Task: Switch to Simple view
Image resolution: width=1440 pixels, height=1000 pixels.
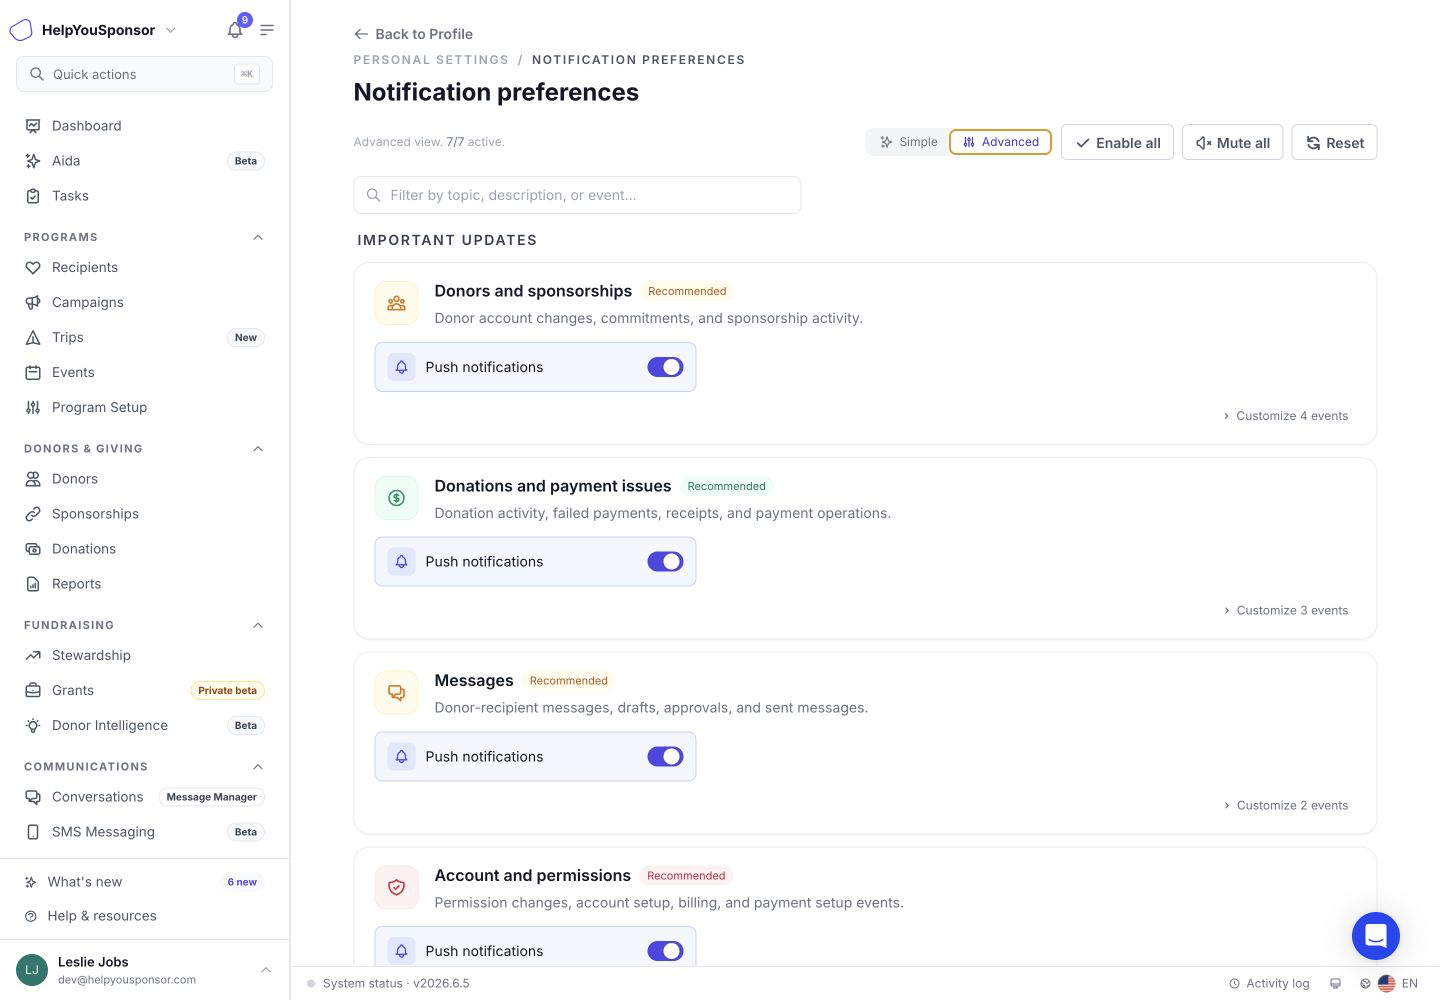Action: coord(908,142)
